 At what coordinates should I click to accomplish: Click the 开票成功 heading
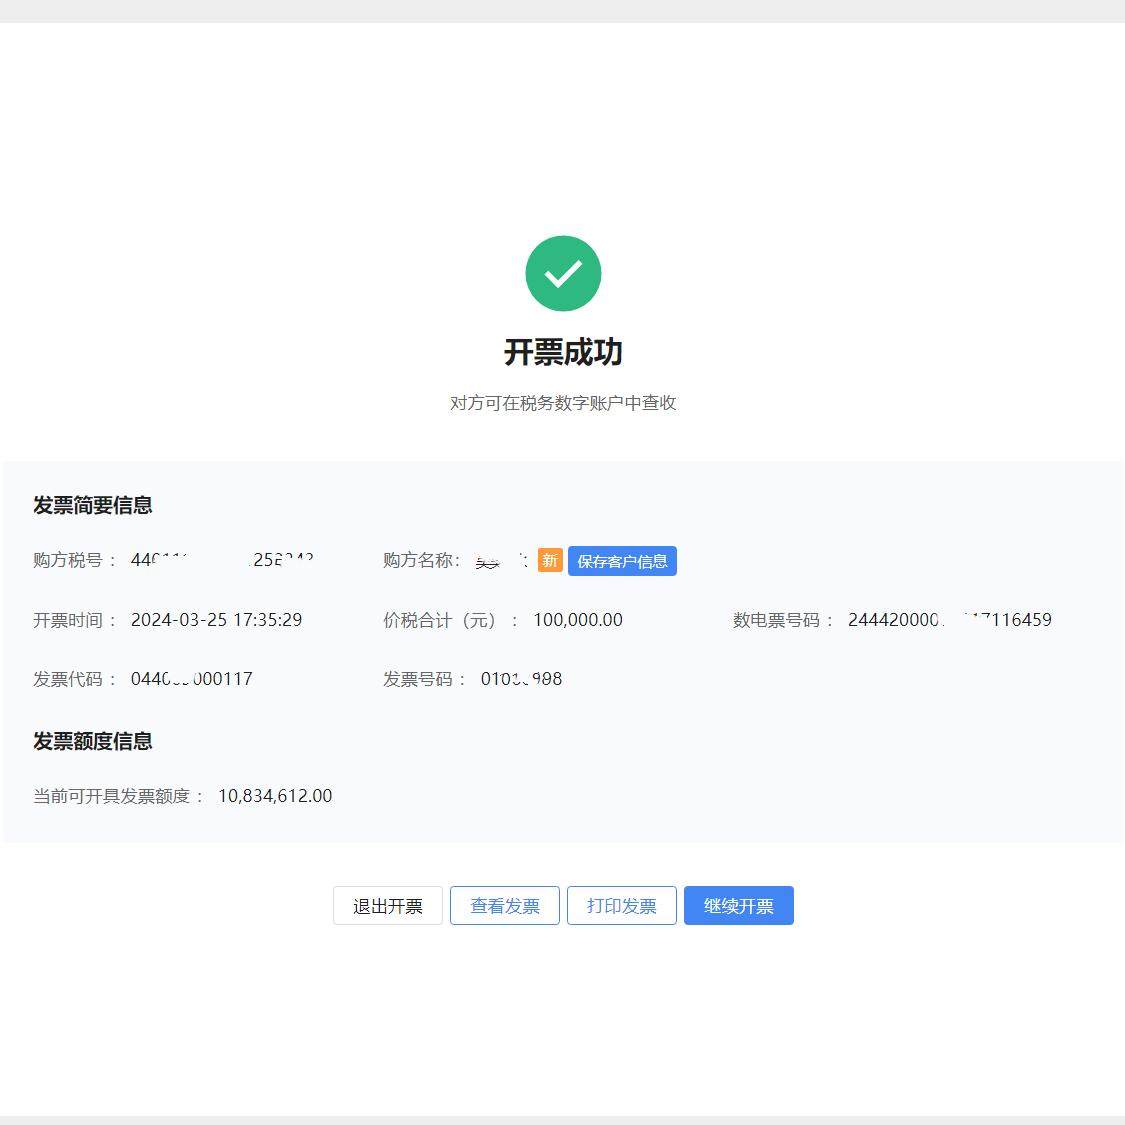pyautogui.click(x=562, y=353)
